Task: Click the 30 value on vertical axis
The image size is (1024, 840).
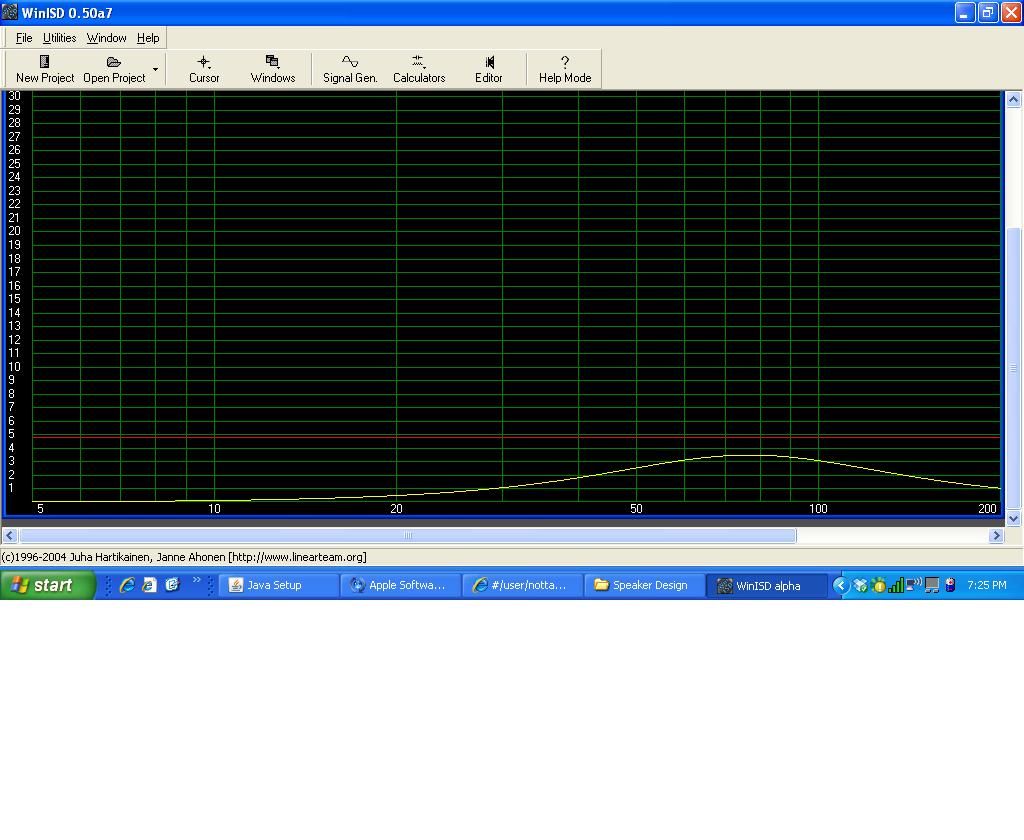Action: click(x=14, y=96)
